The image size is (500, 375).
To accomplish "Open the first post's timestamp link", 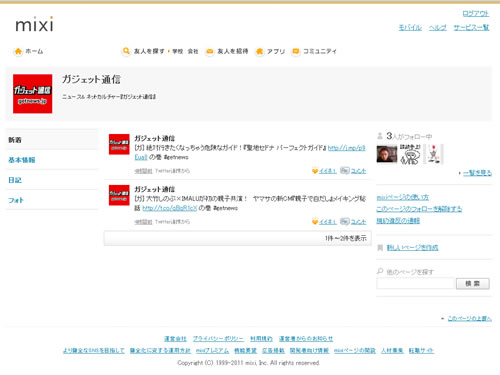I will tap(143, 171).
